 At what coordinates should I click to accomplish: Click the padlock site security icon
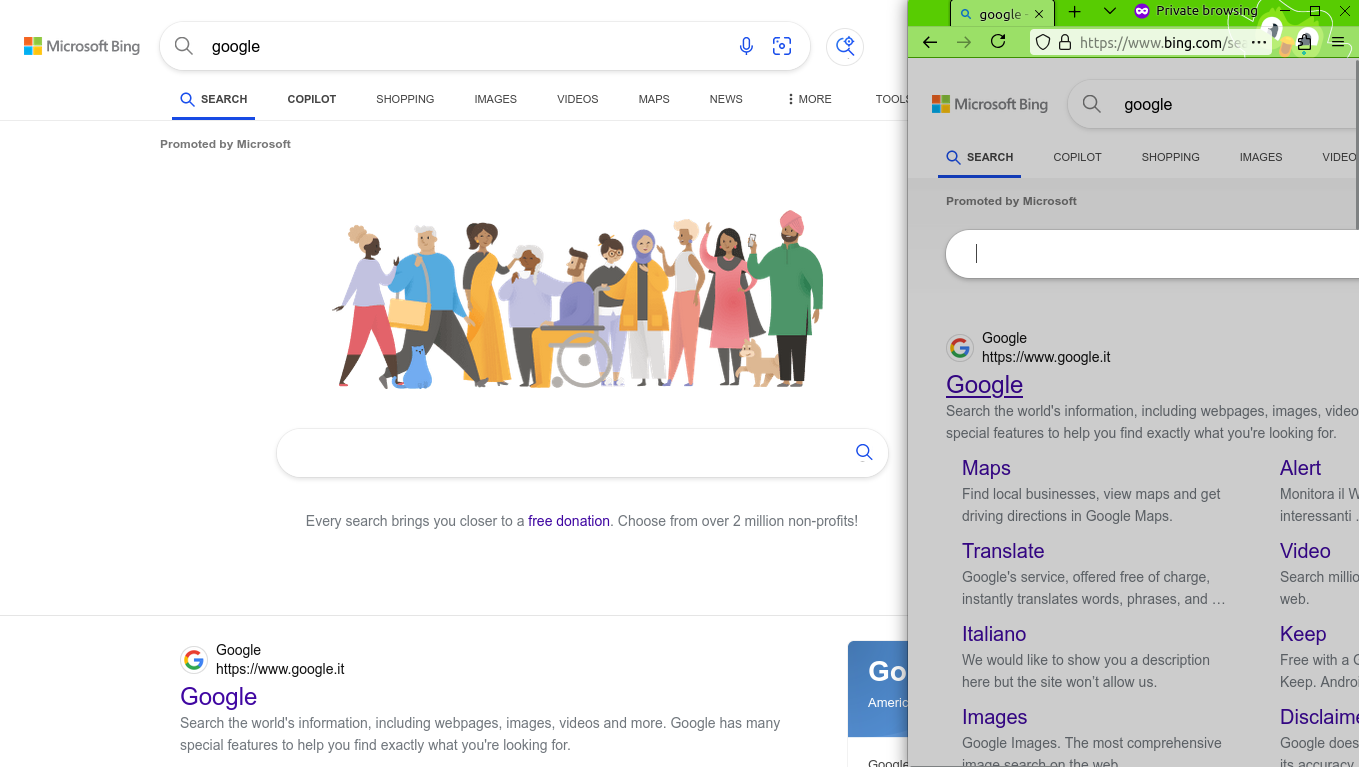click(x=1065, y=43)
